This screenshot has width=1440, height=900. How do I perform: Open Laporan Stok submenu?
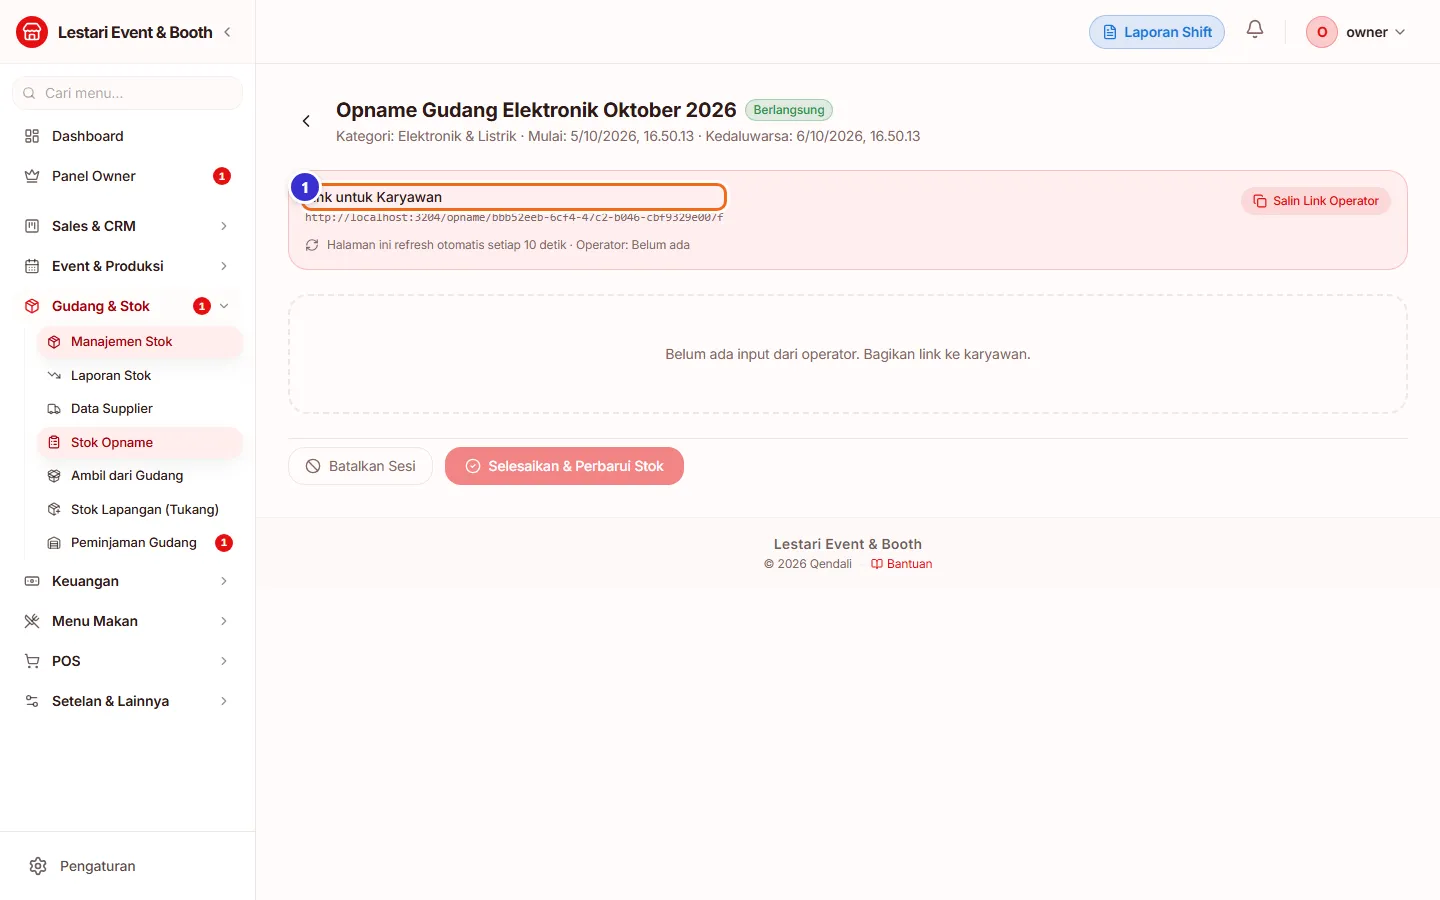coord(140,376)
